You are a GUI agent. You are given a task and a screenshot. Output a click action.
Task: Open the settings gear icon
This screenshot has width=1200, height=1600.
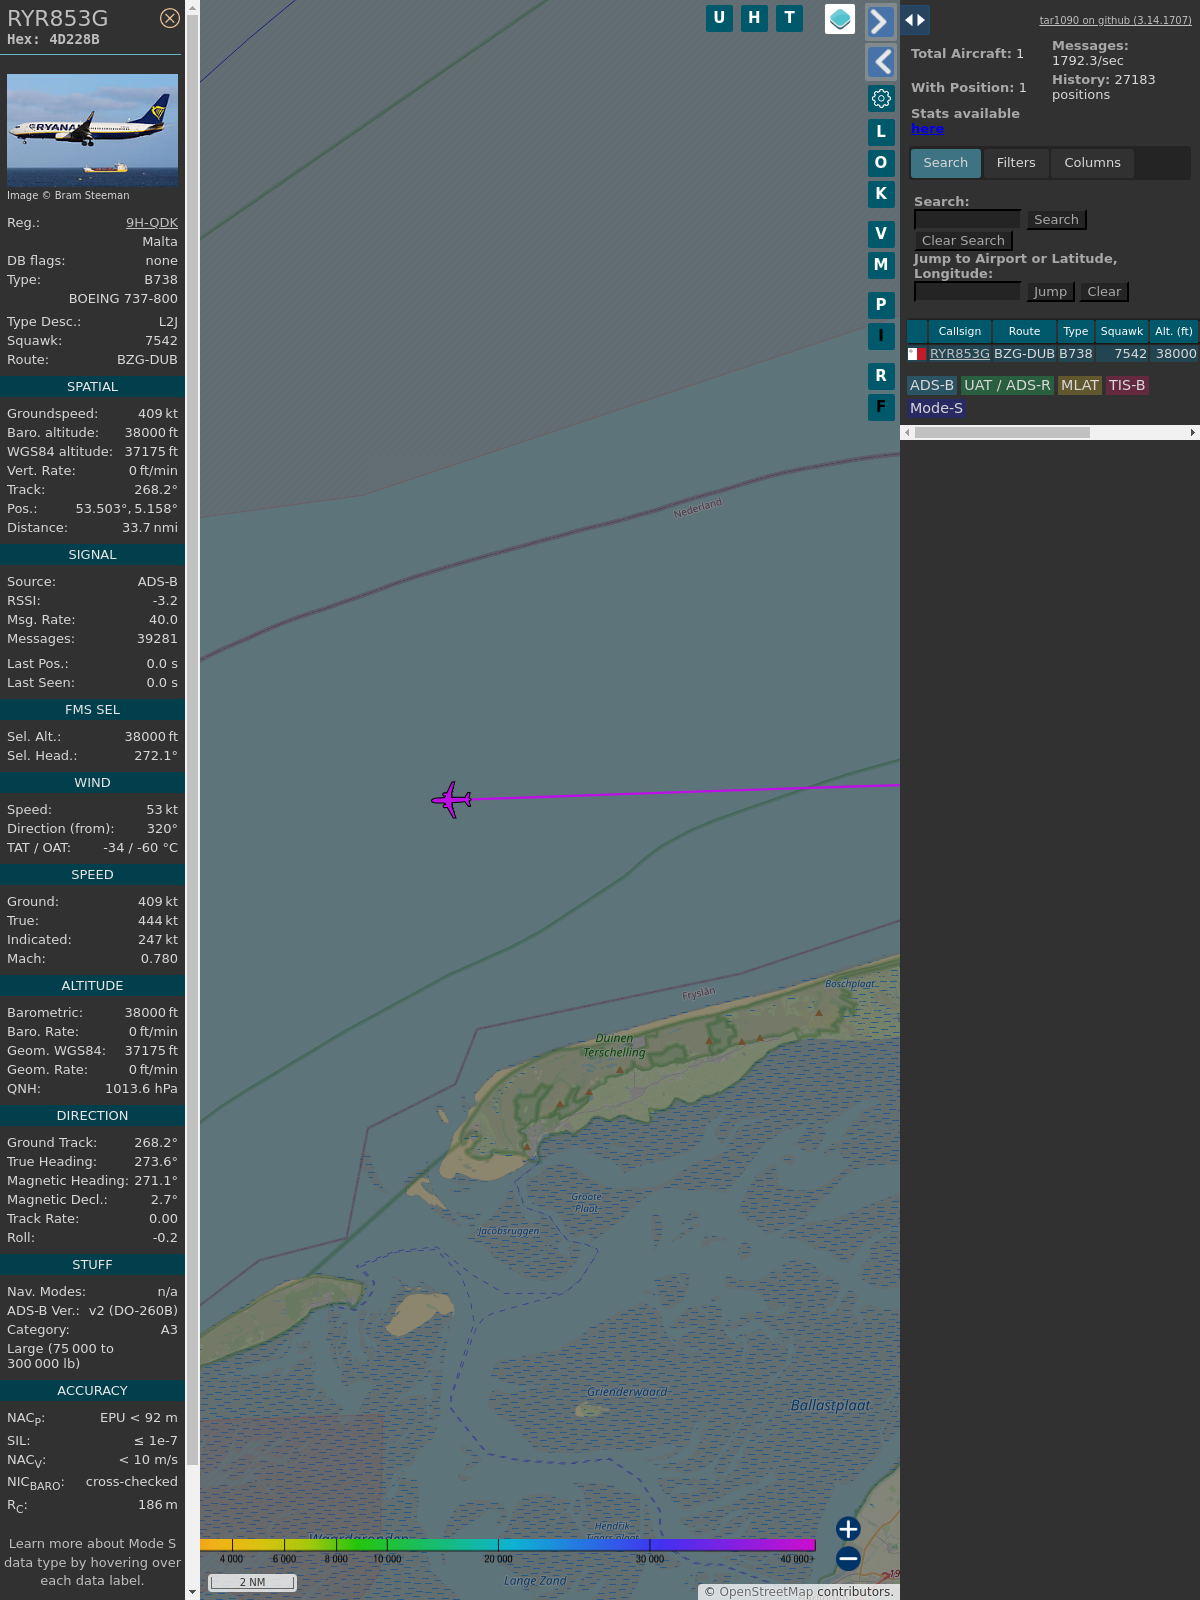(881, 98)
